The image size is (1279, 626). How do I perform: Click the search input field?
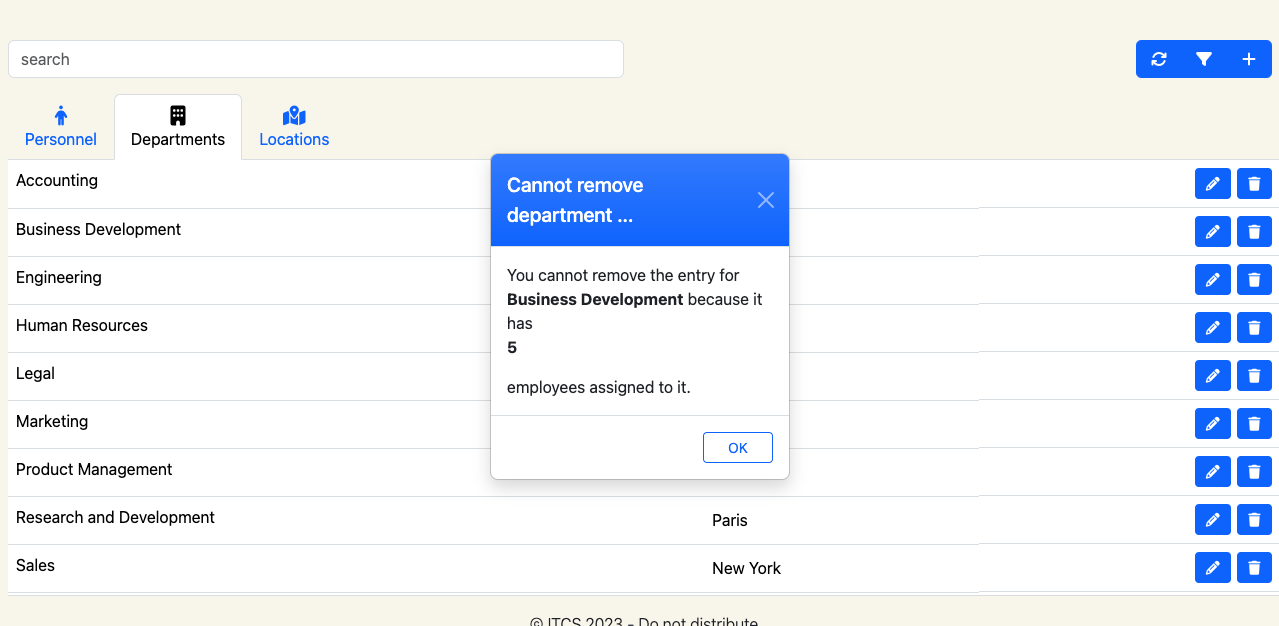tap(315, 59)
